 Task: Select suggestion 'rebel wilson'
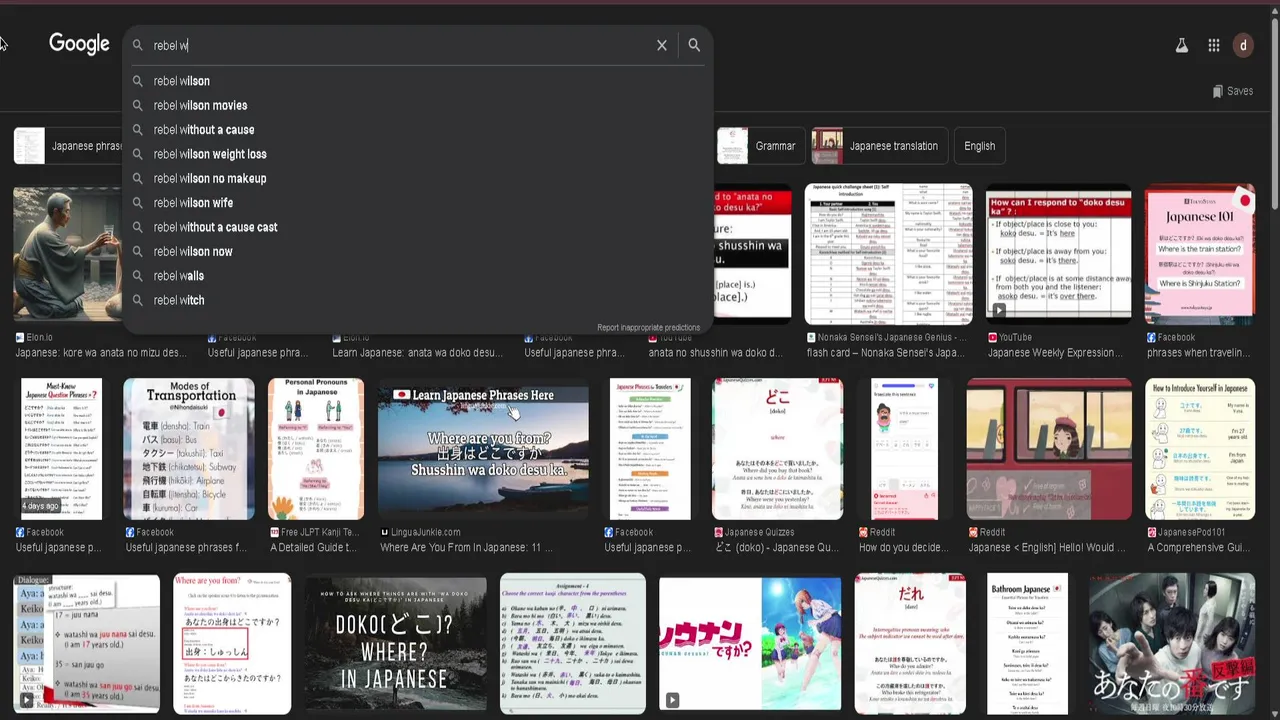click(418, 81)
